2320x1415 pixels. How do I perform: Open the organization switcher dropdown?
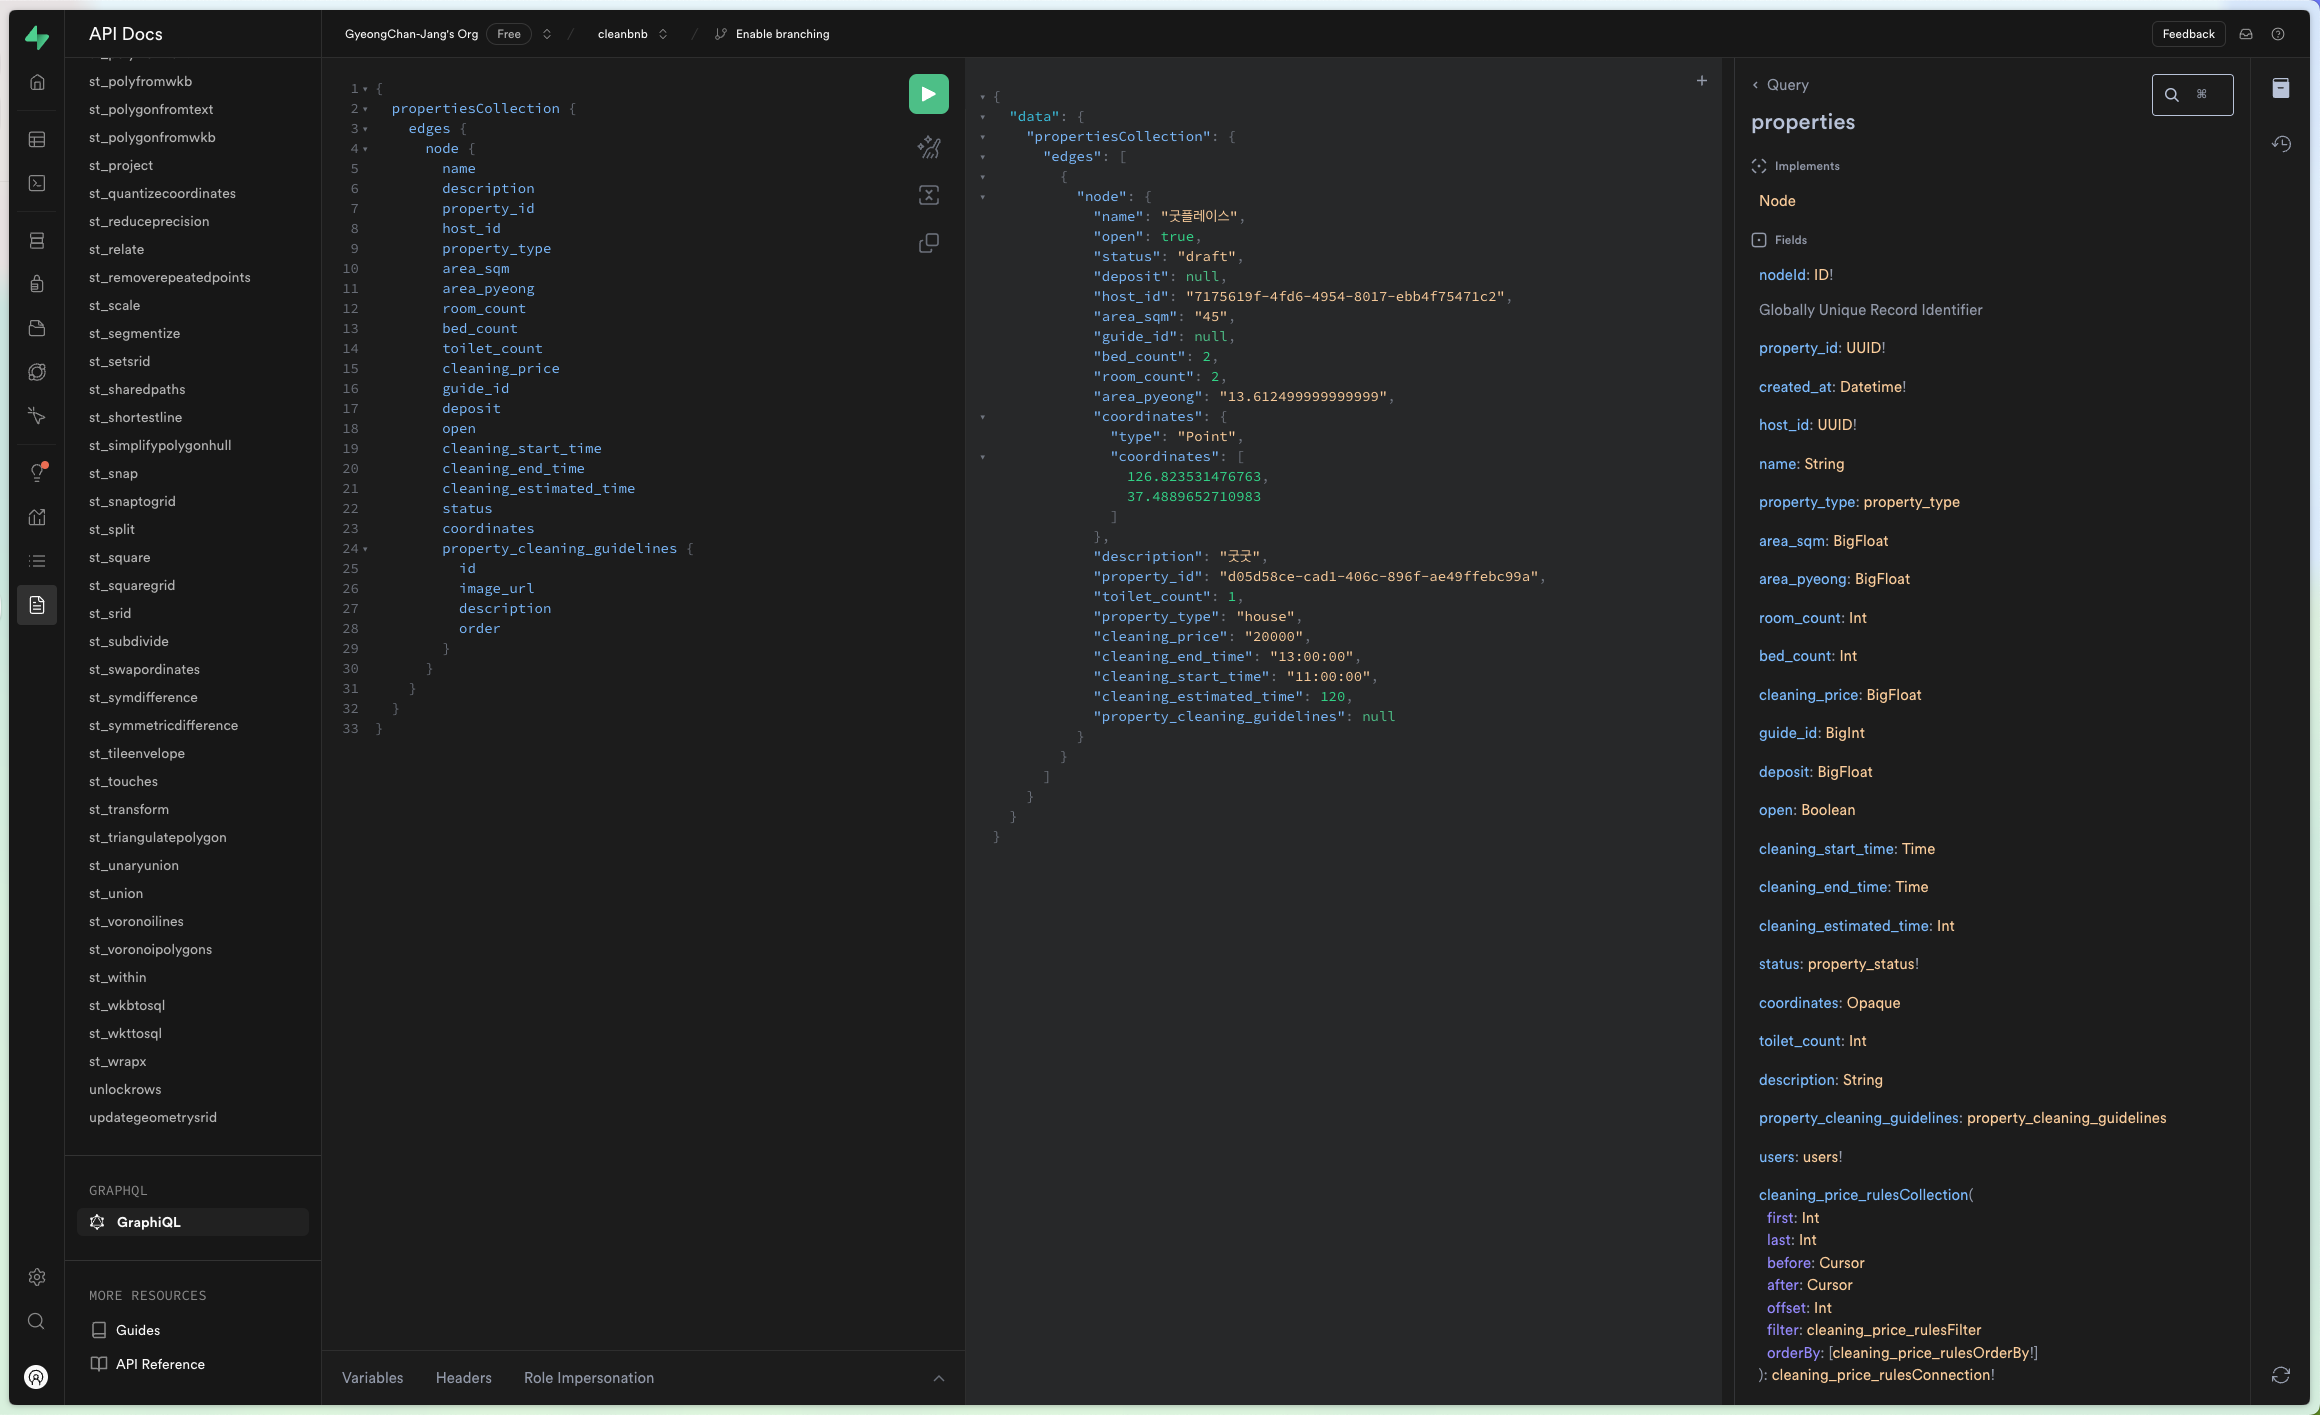coord(547,33)
